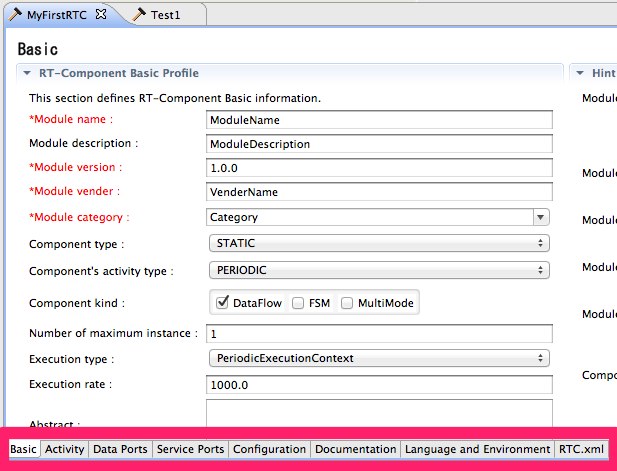The image size is (617, 471).
Task: Click the "*Module category :" label
Action: [79, 217]
